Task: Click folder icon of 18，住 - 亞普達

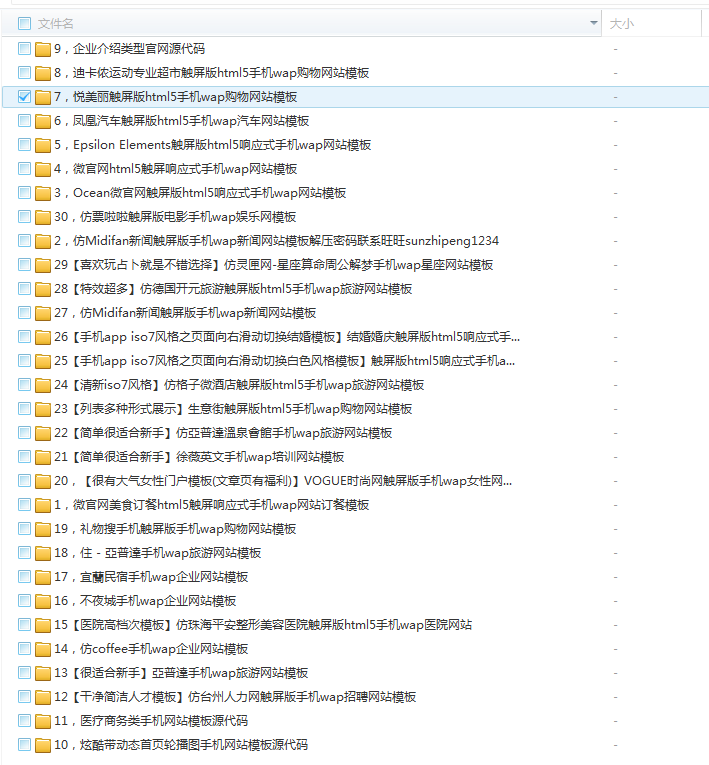Action: pyautogui.click(x=43, y=553)
